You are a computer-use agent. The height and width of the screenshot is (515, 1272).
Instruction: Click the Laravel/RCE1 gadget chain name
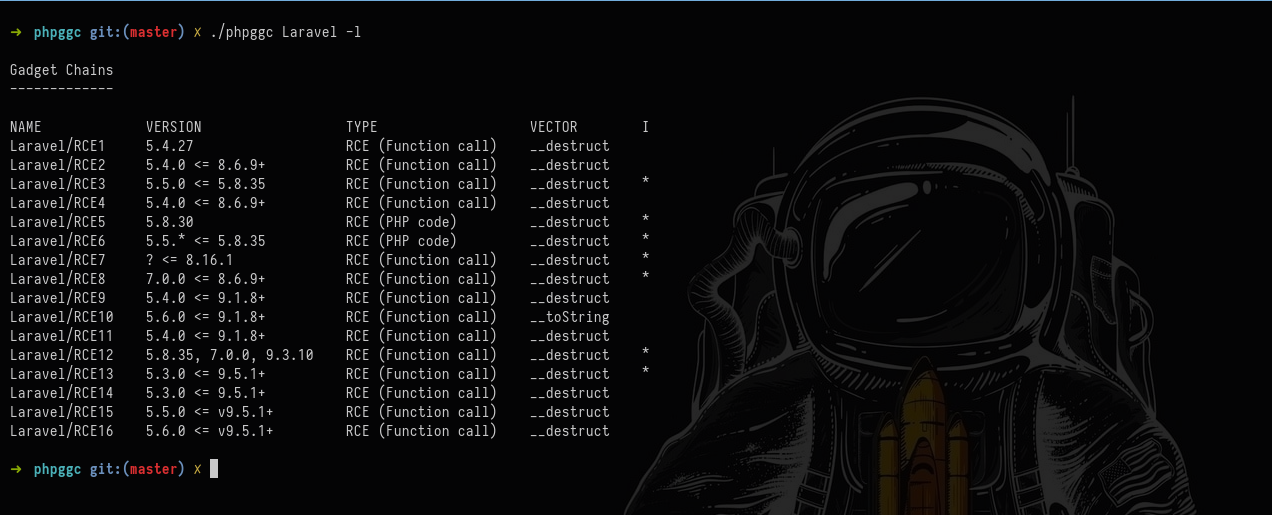tap(57, 146)
